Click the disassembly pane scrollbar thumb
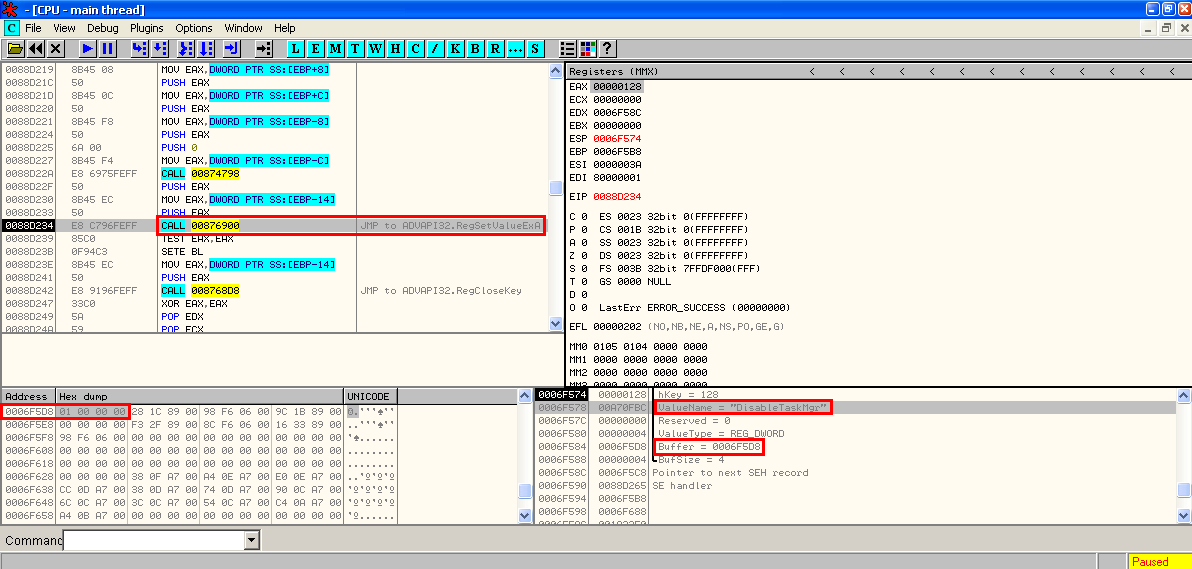Screen dimensions: 1192x569 [556, 188]
